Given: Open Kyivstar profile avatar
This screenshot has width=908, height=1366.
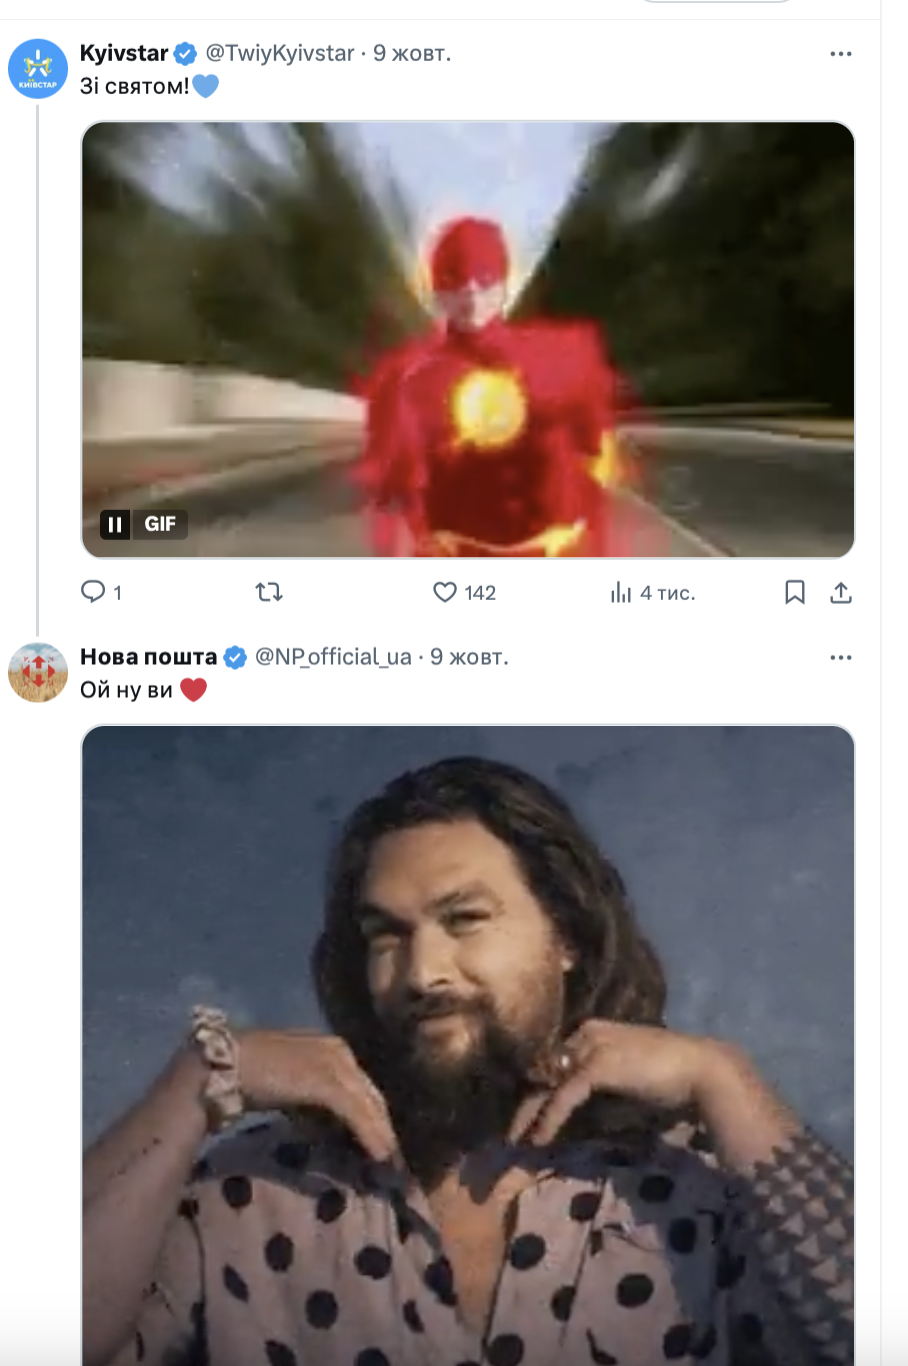Looking at the screenshot, I should pos(38,69).
